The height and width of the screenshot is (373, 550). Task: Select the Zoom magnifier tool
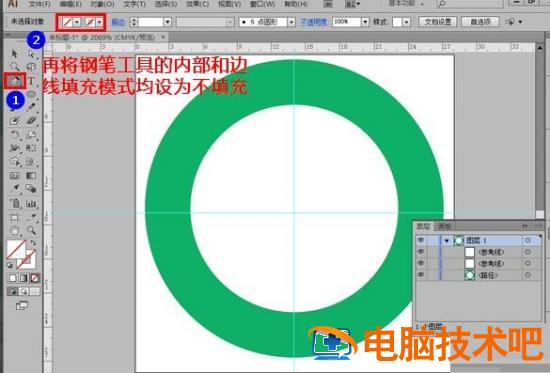pos(31,230)
